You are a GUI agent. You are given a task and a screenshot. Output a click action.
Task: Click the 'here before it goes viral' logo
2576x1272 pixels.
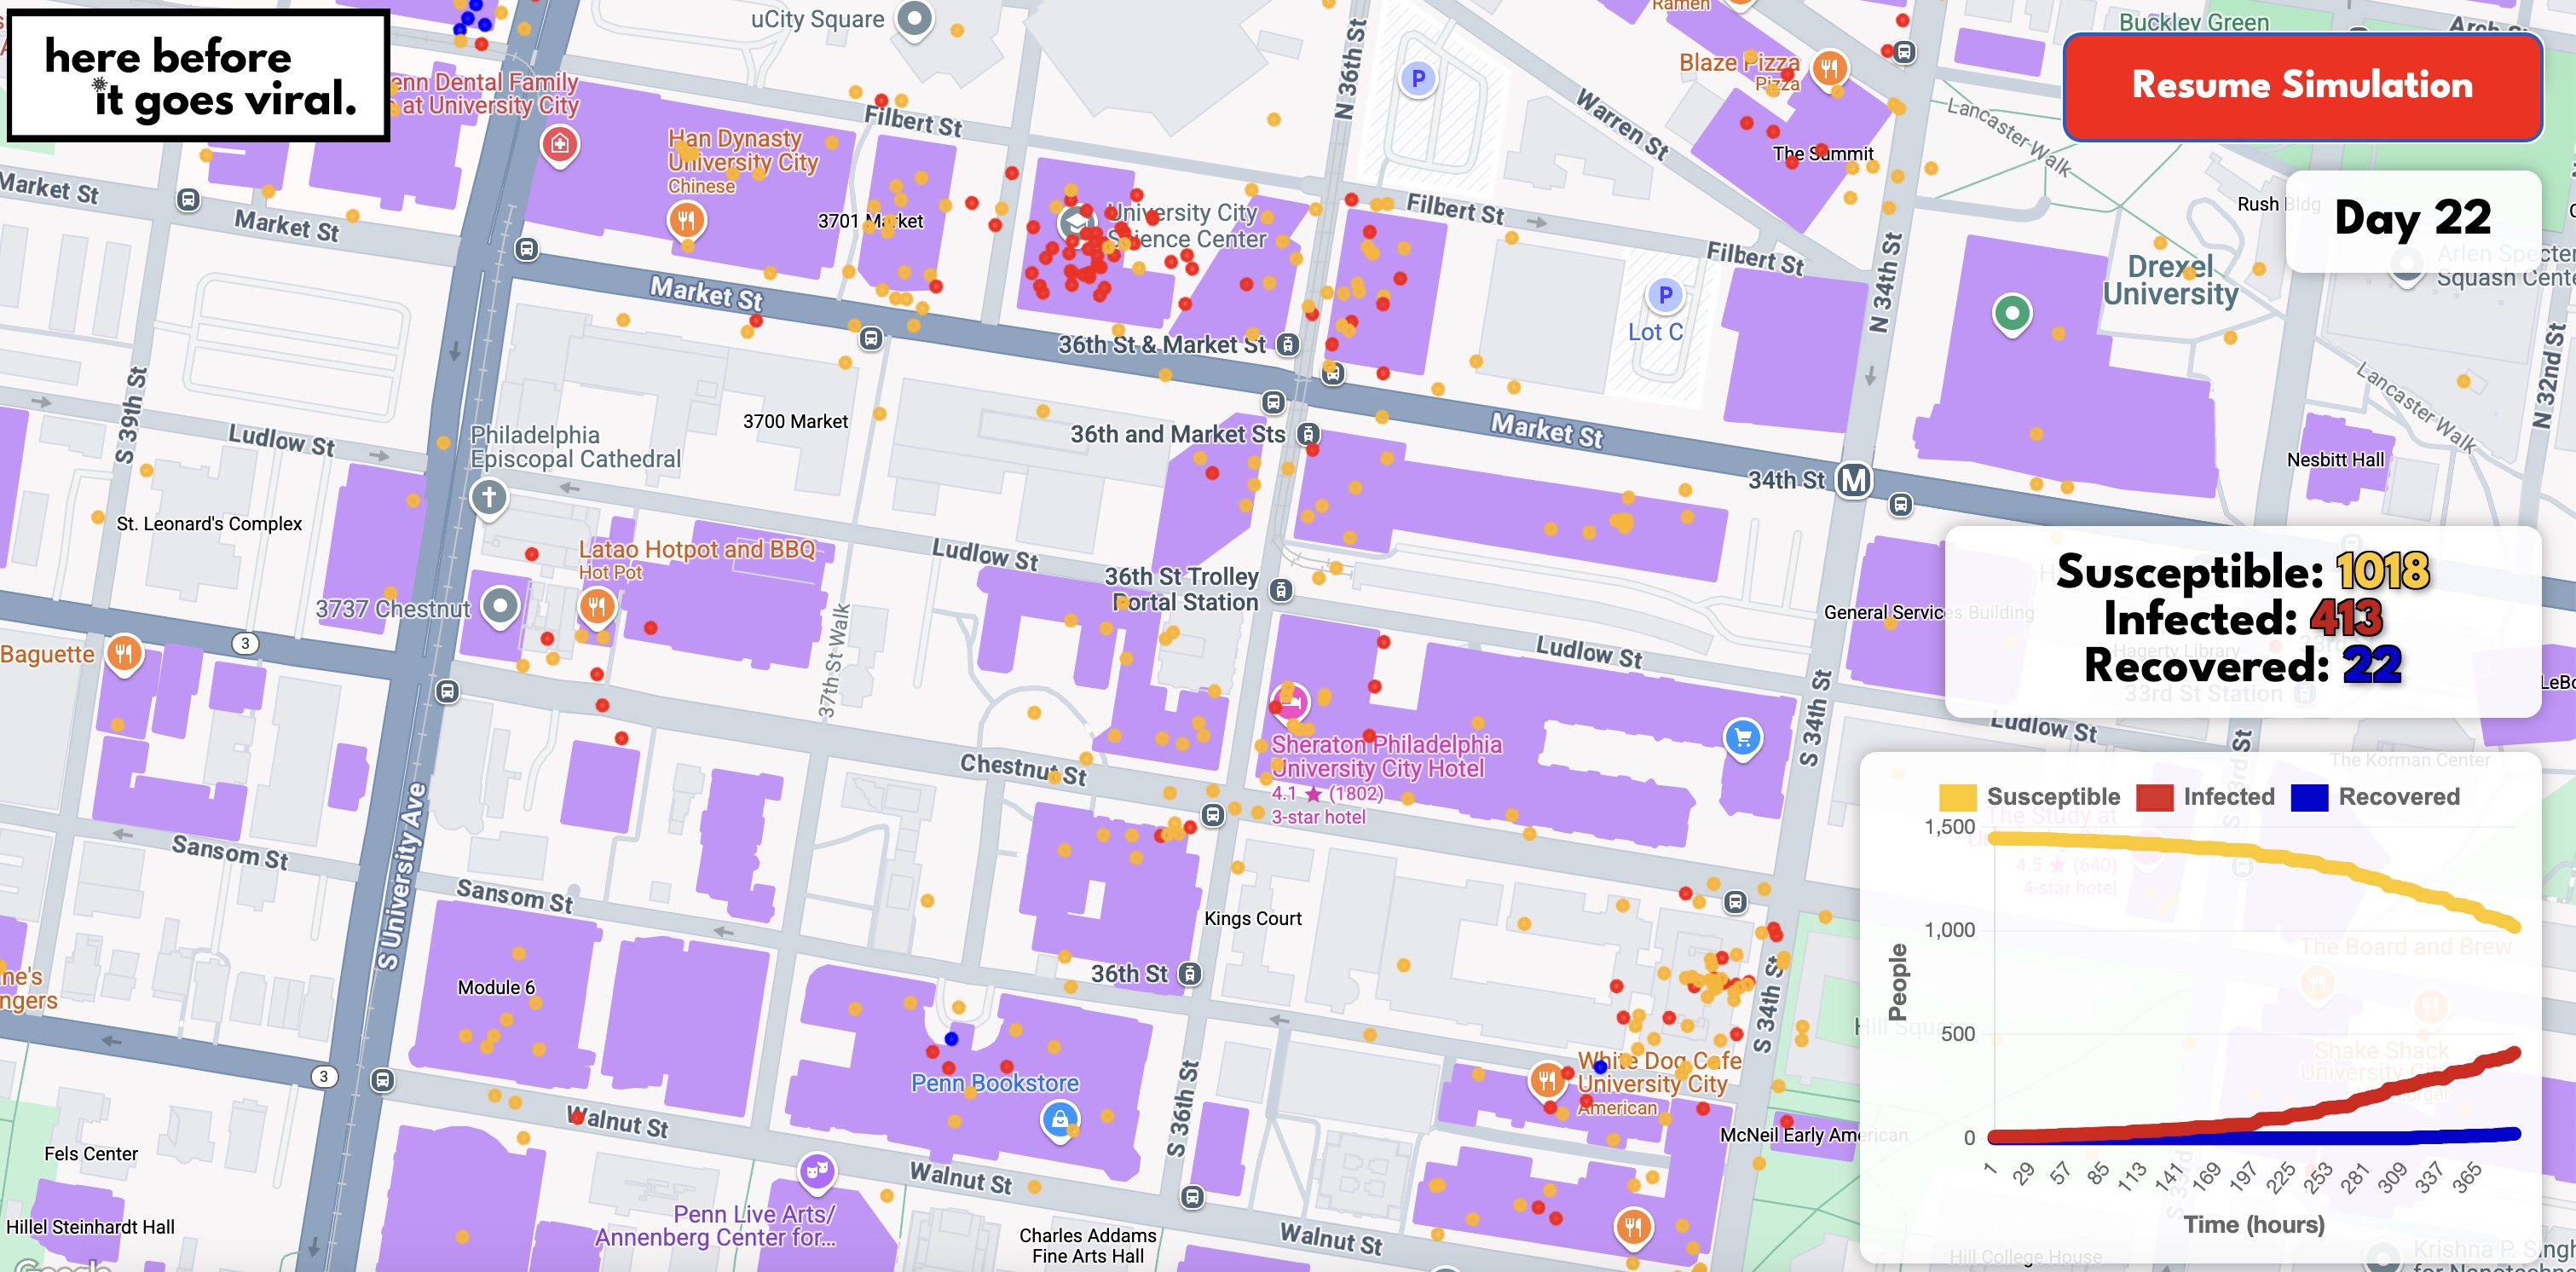point(199,76)
